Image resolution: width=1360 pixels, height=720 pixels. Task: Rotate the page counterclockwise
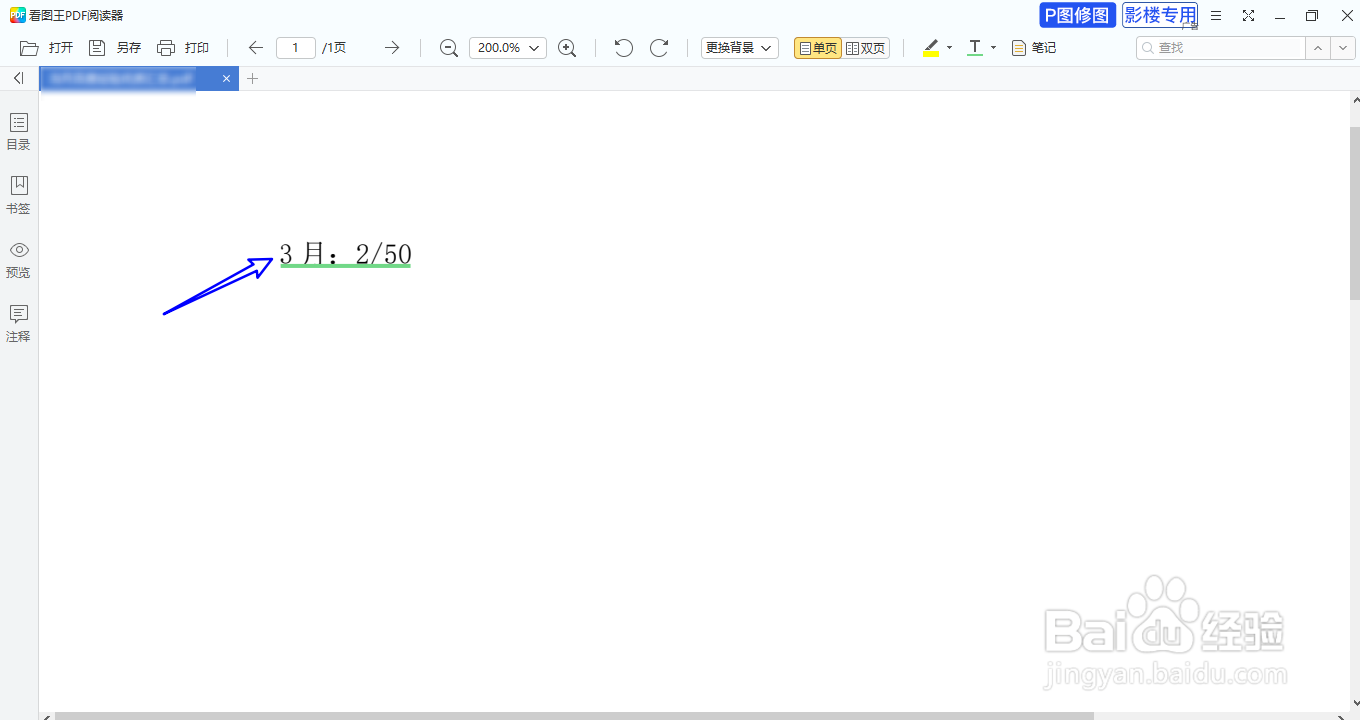pyautogui.click(x=624, y=48)
